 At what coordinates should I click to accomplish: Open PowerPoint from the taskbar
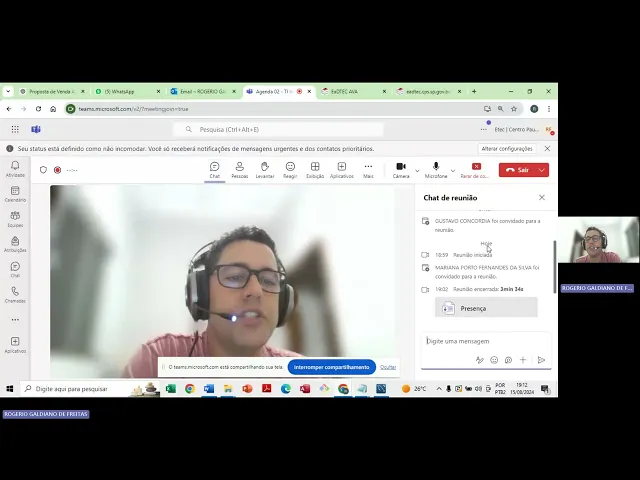(247, 389)
